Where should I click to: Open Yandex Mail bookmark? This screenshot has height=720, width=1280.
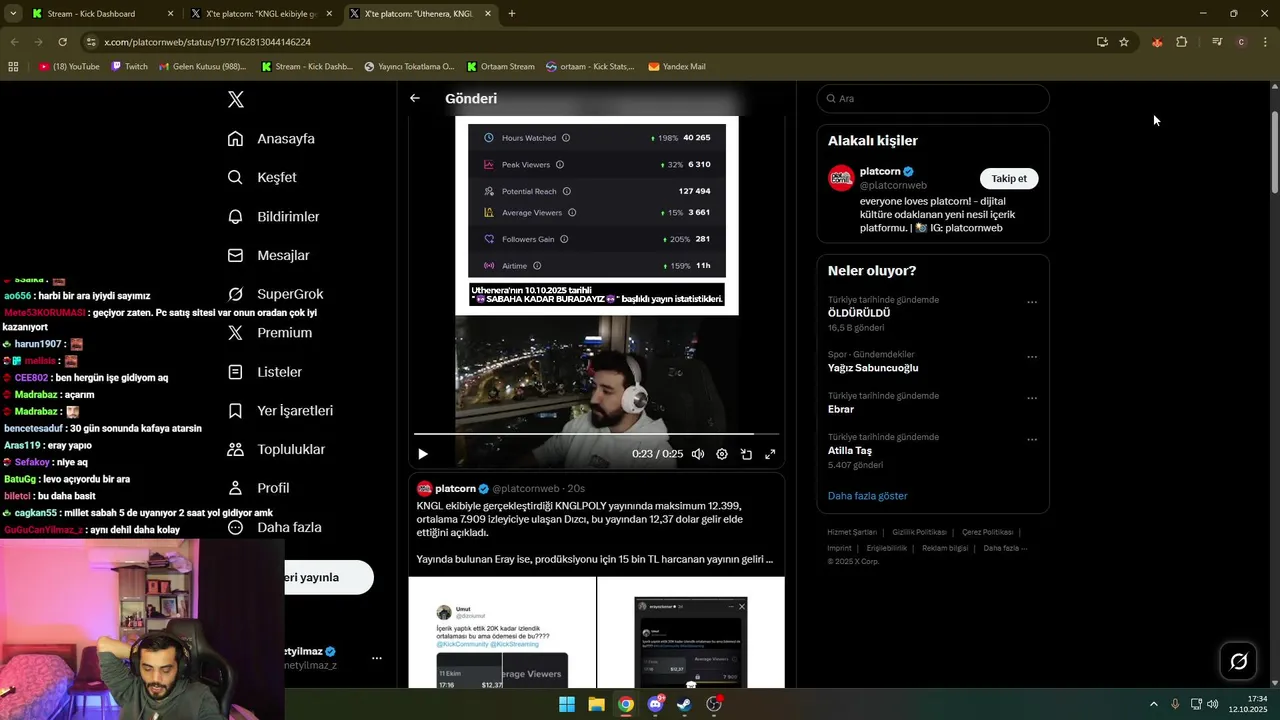point(677,67)
